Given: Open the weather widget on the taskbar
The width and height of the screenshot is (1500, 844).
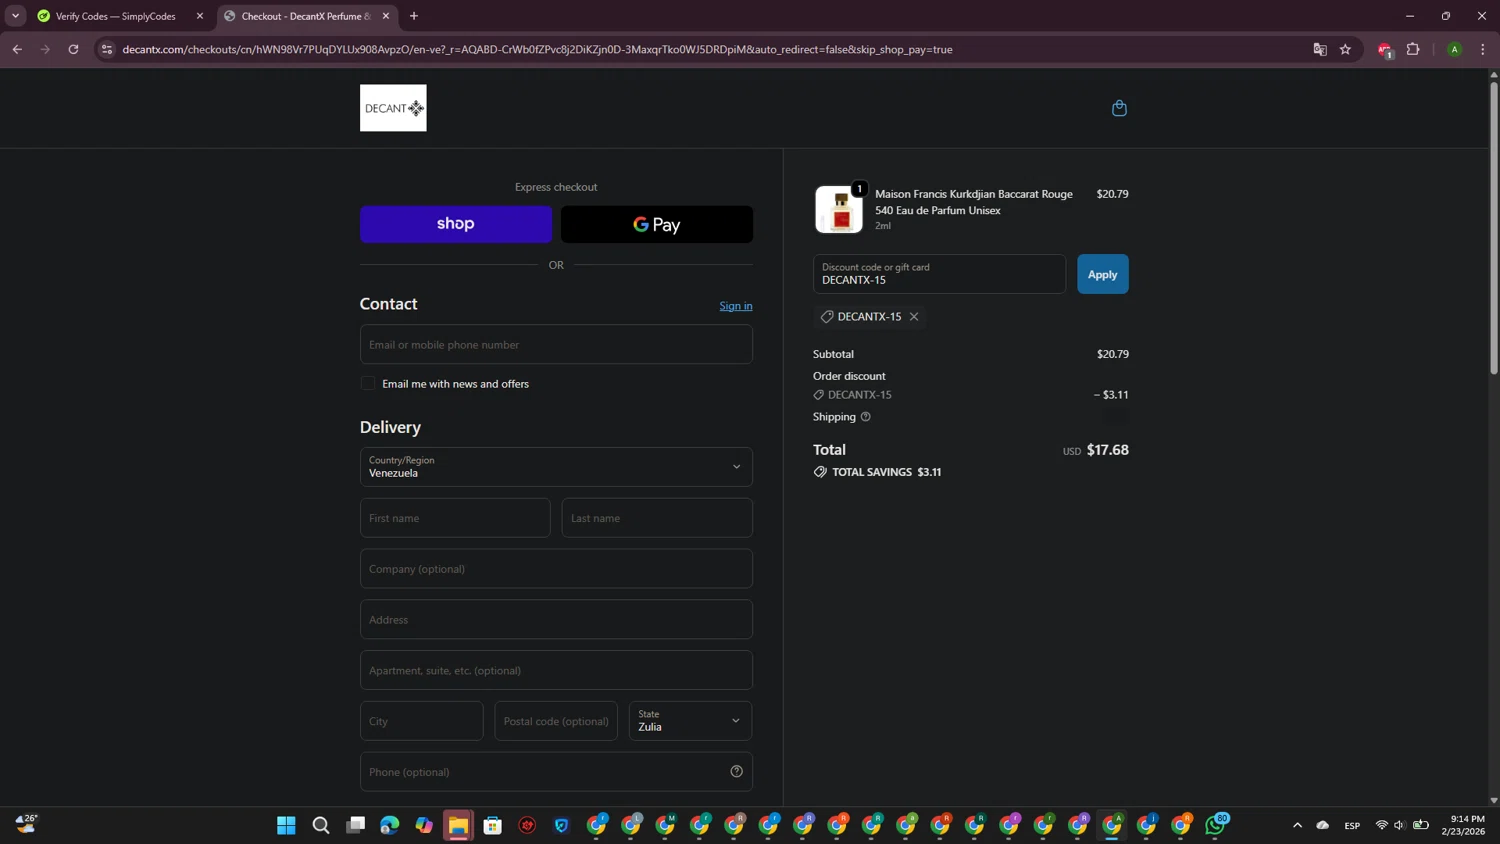Looking at the screenshot, I should click(27, 824).
